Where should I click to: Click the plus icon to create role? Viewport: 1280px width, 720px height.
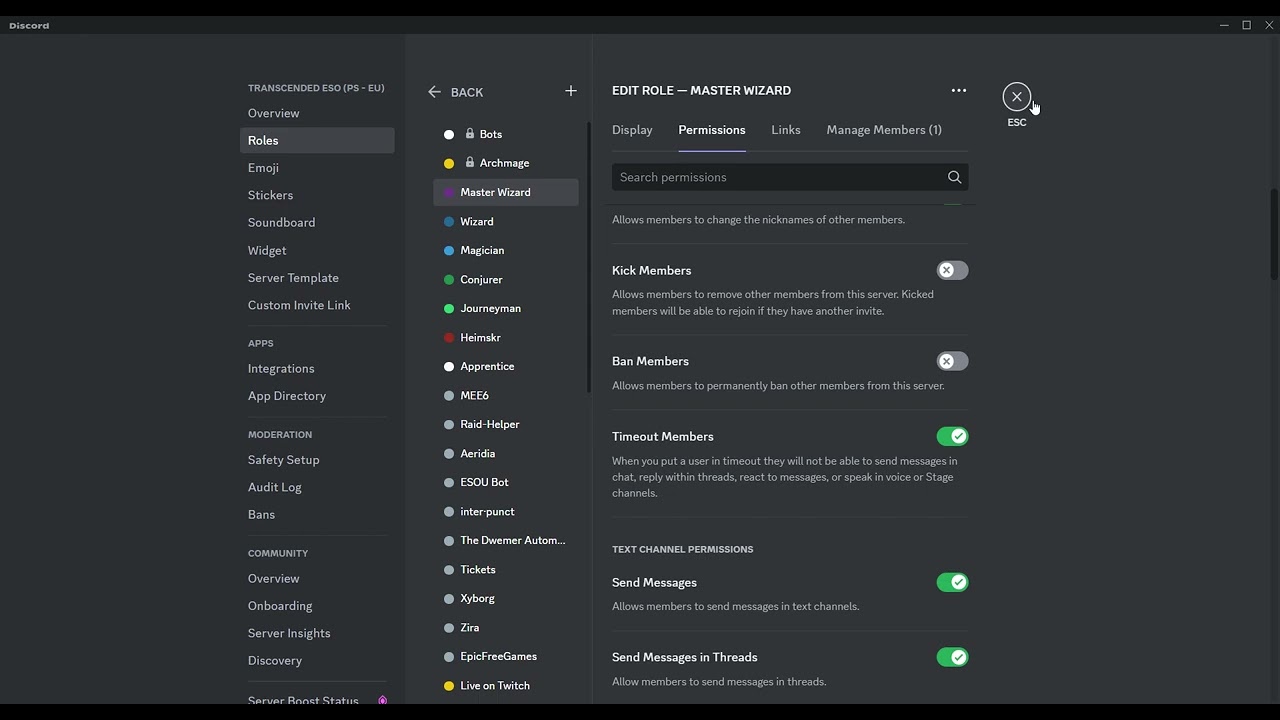tap(571, 91)
